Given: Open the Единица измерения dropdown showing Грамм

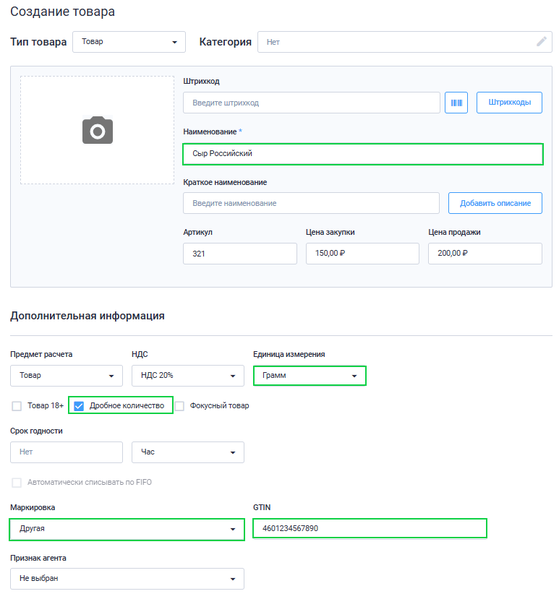Looking at the screenshot, I should click(x=309, y=376).
